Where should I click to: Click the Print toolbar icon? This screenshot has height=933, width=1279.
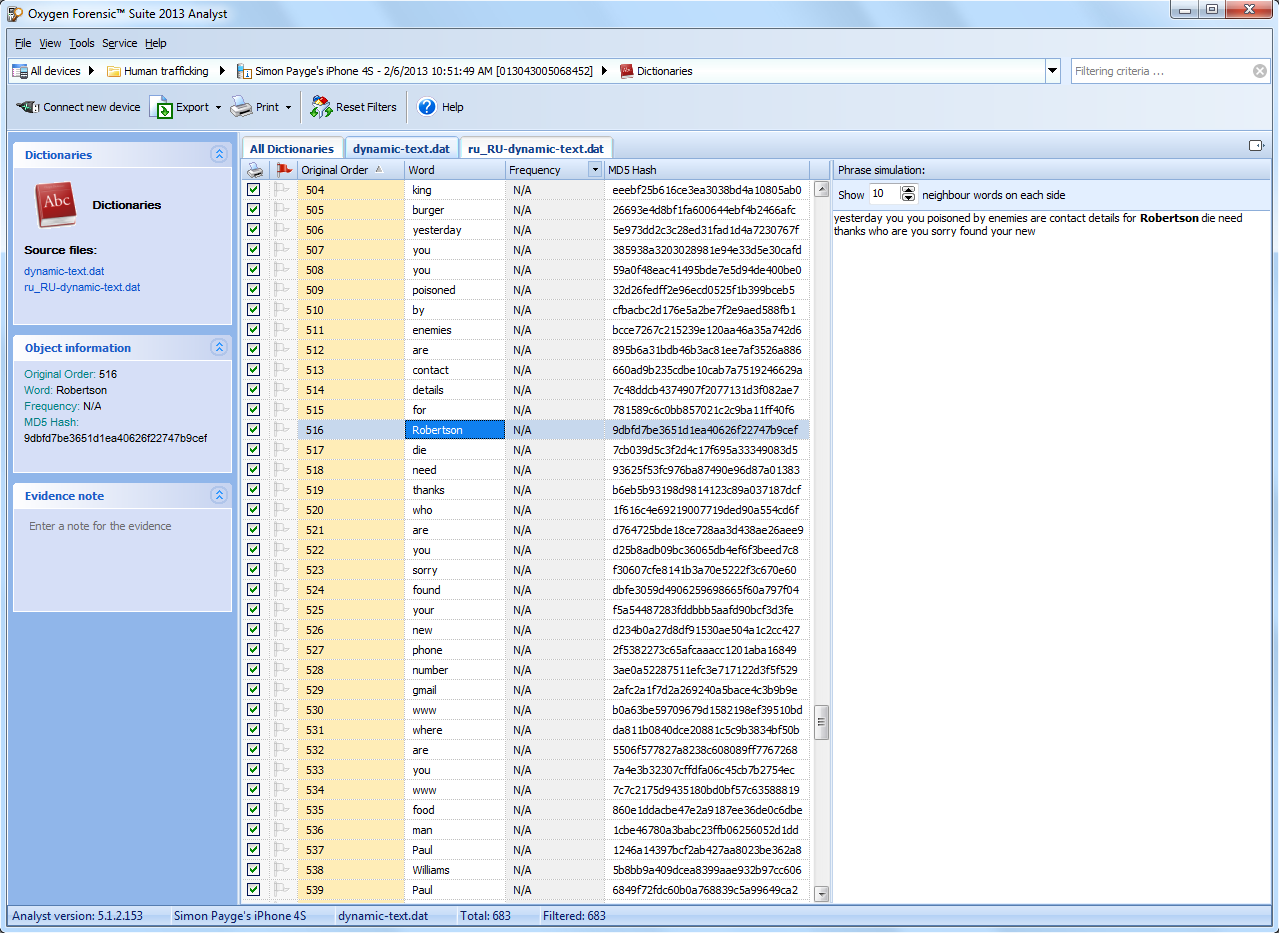[x=241, y=107]
